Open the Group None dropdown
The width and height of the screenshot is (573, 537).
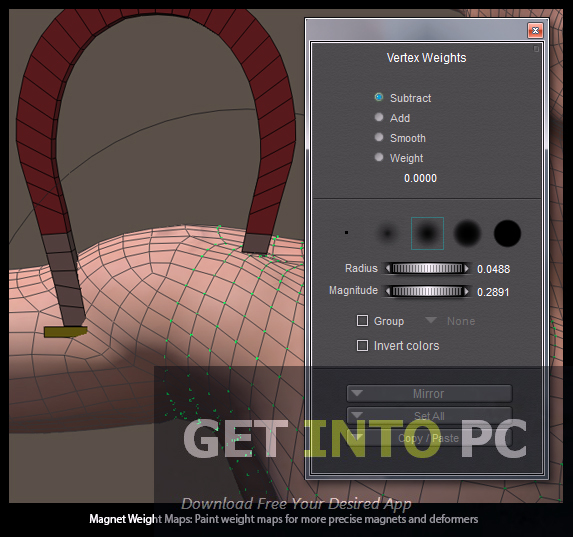pos(450,321)
